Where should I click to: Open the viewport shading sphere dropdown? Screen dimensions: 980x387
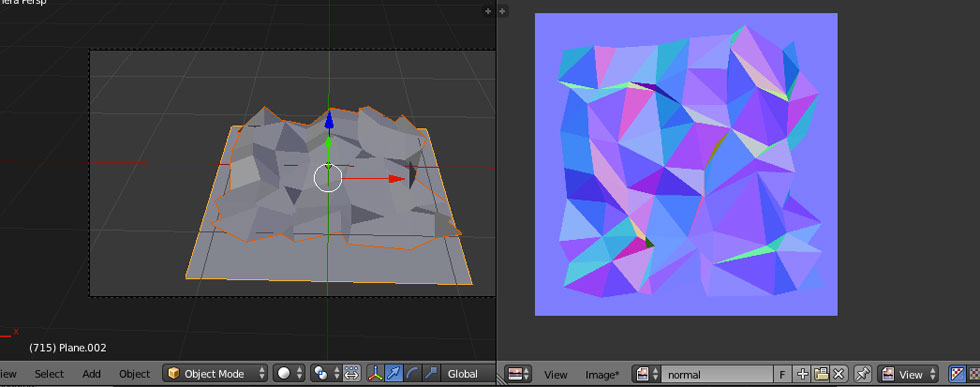click(289, 374)
